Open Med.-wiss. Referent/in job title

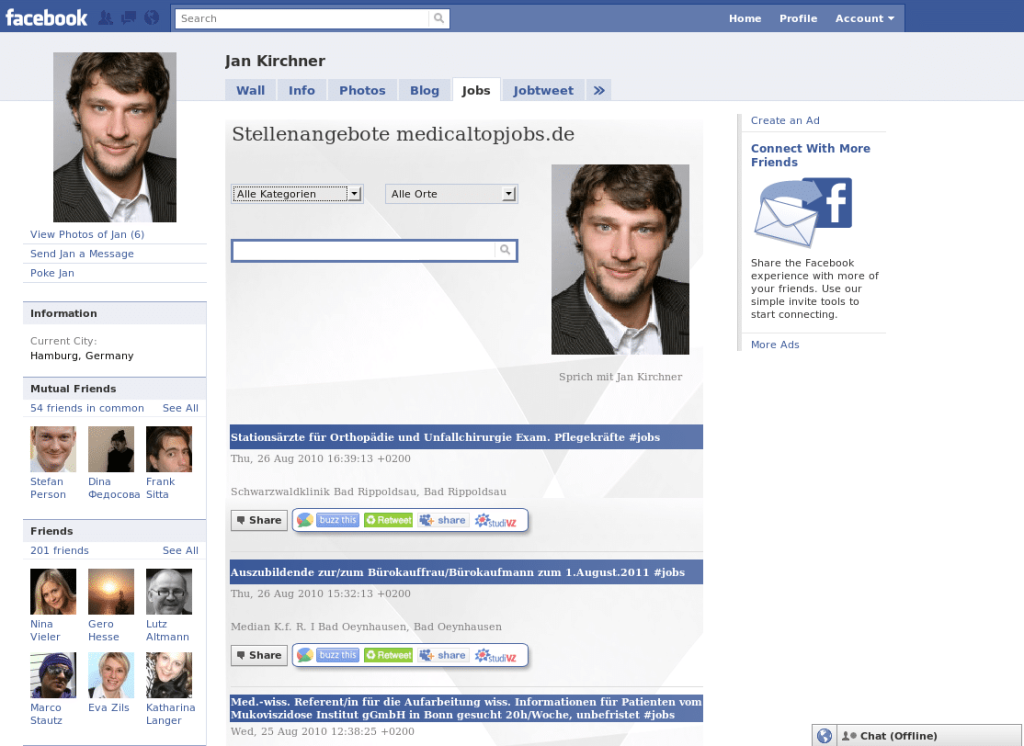tap(466, 708)
